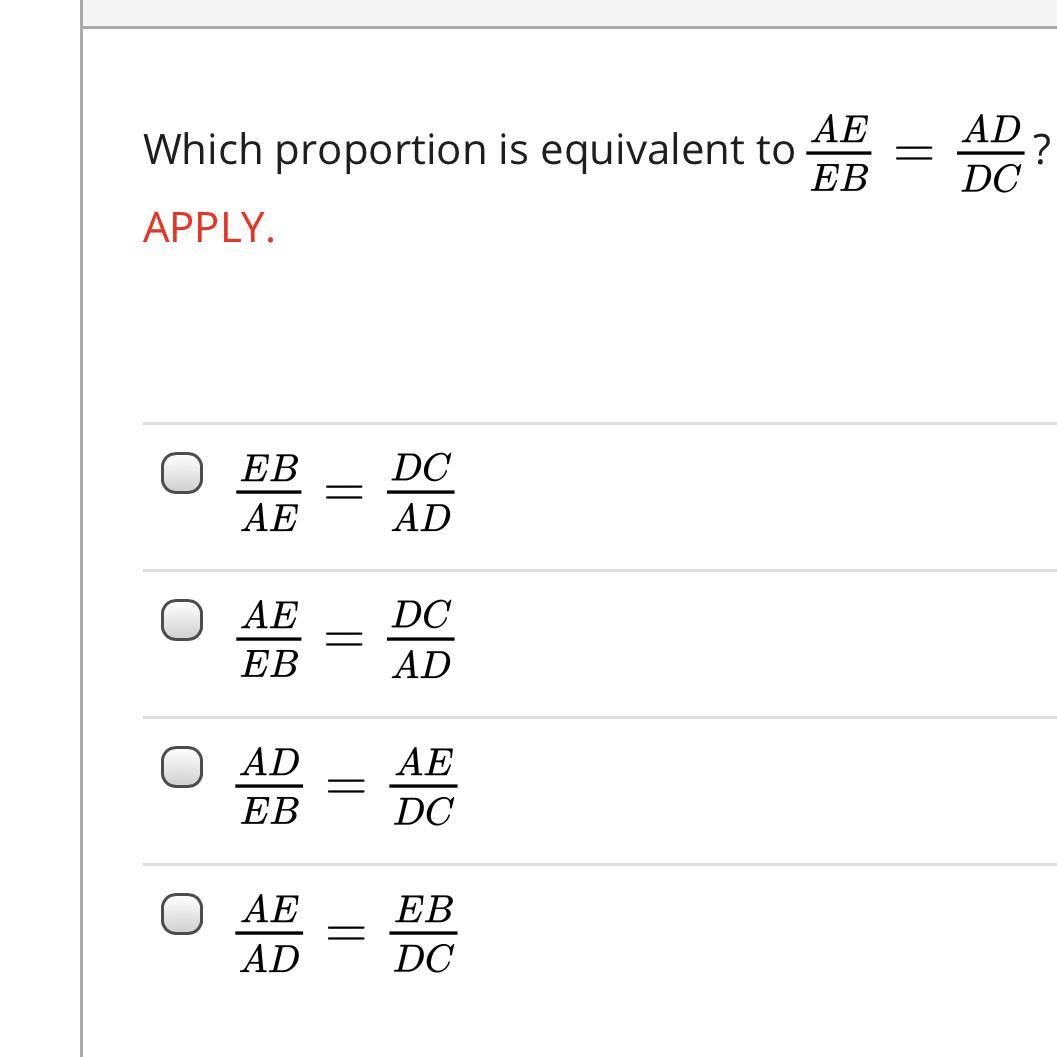This screenshot has width=1057, height=1057.
Task: Click the AE/AD fraction in the fourth answer
Action: click(269, 934)
